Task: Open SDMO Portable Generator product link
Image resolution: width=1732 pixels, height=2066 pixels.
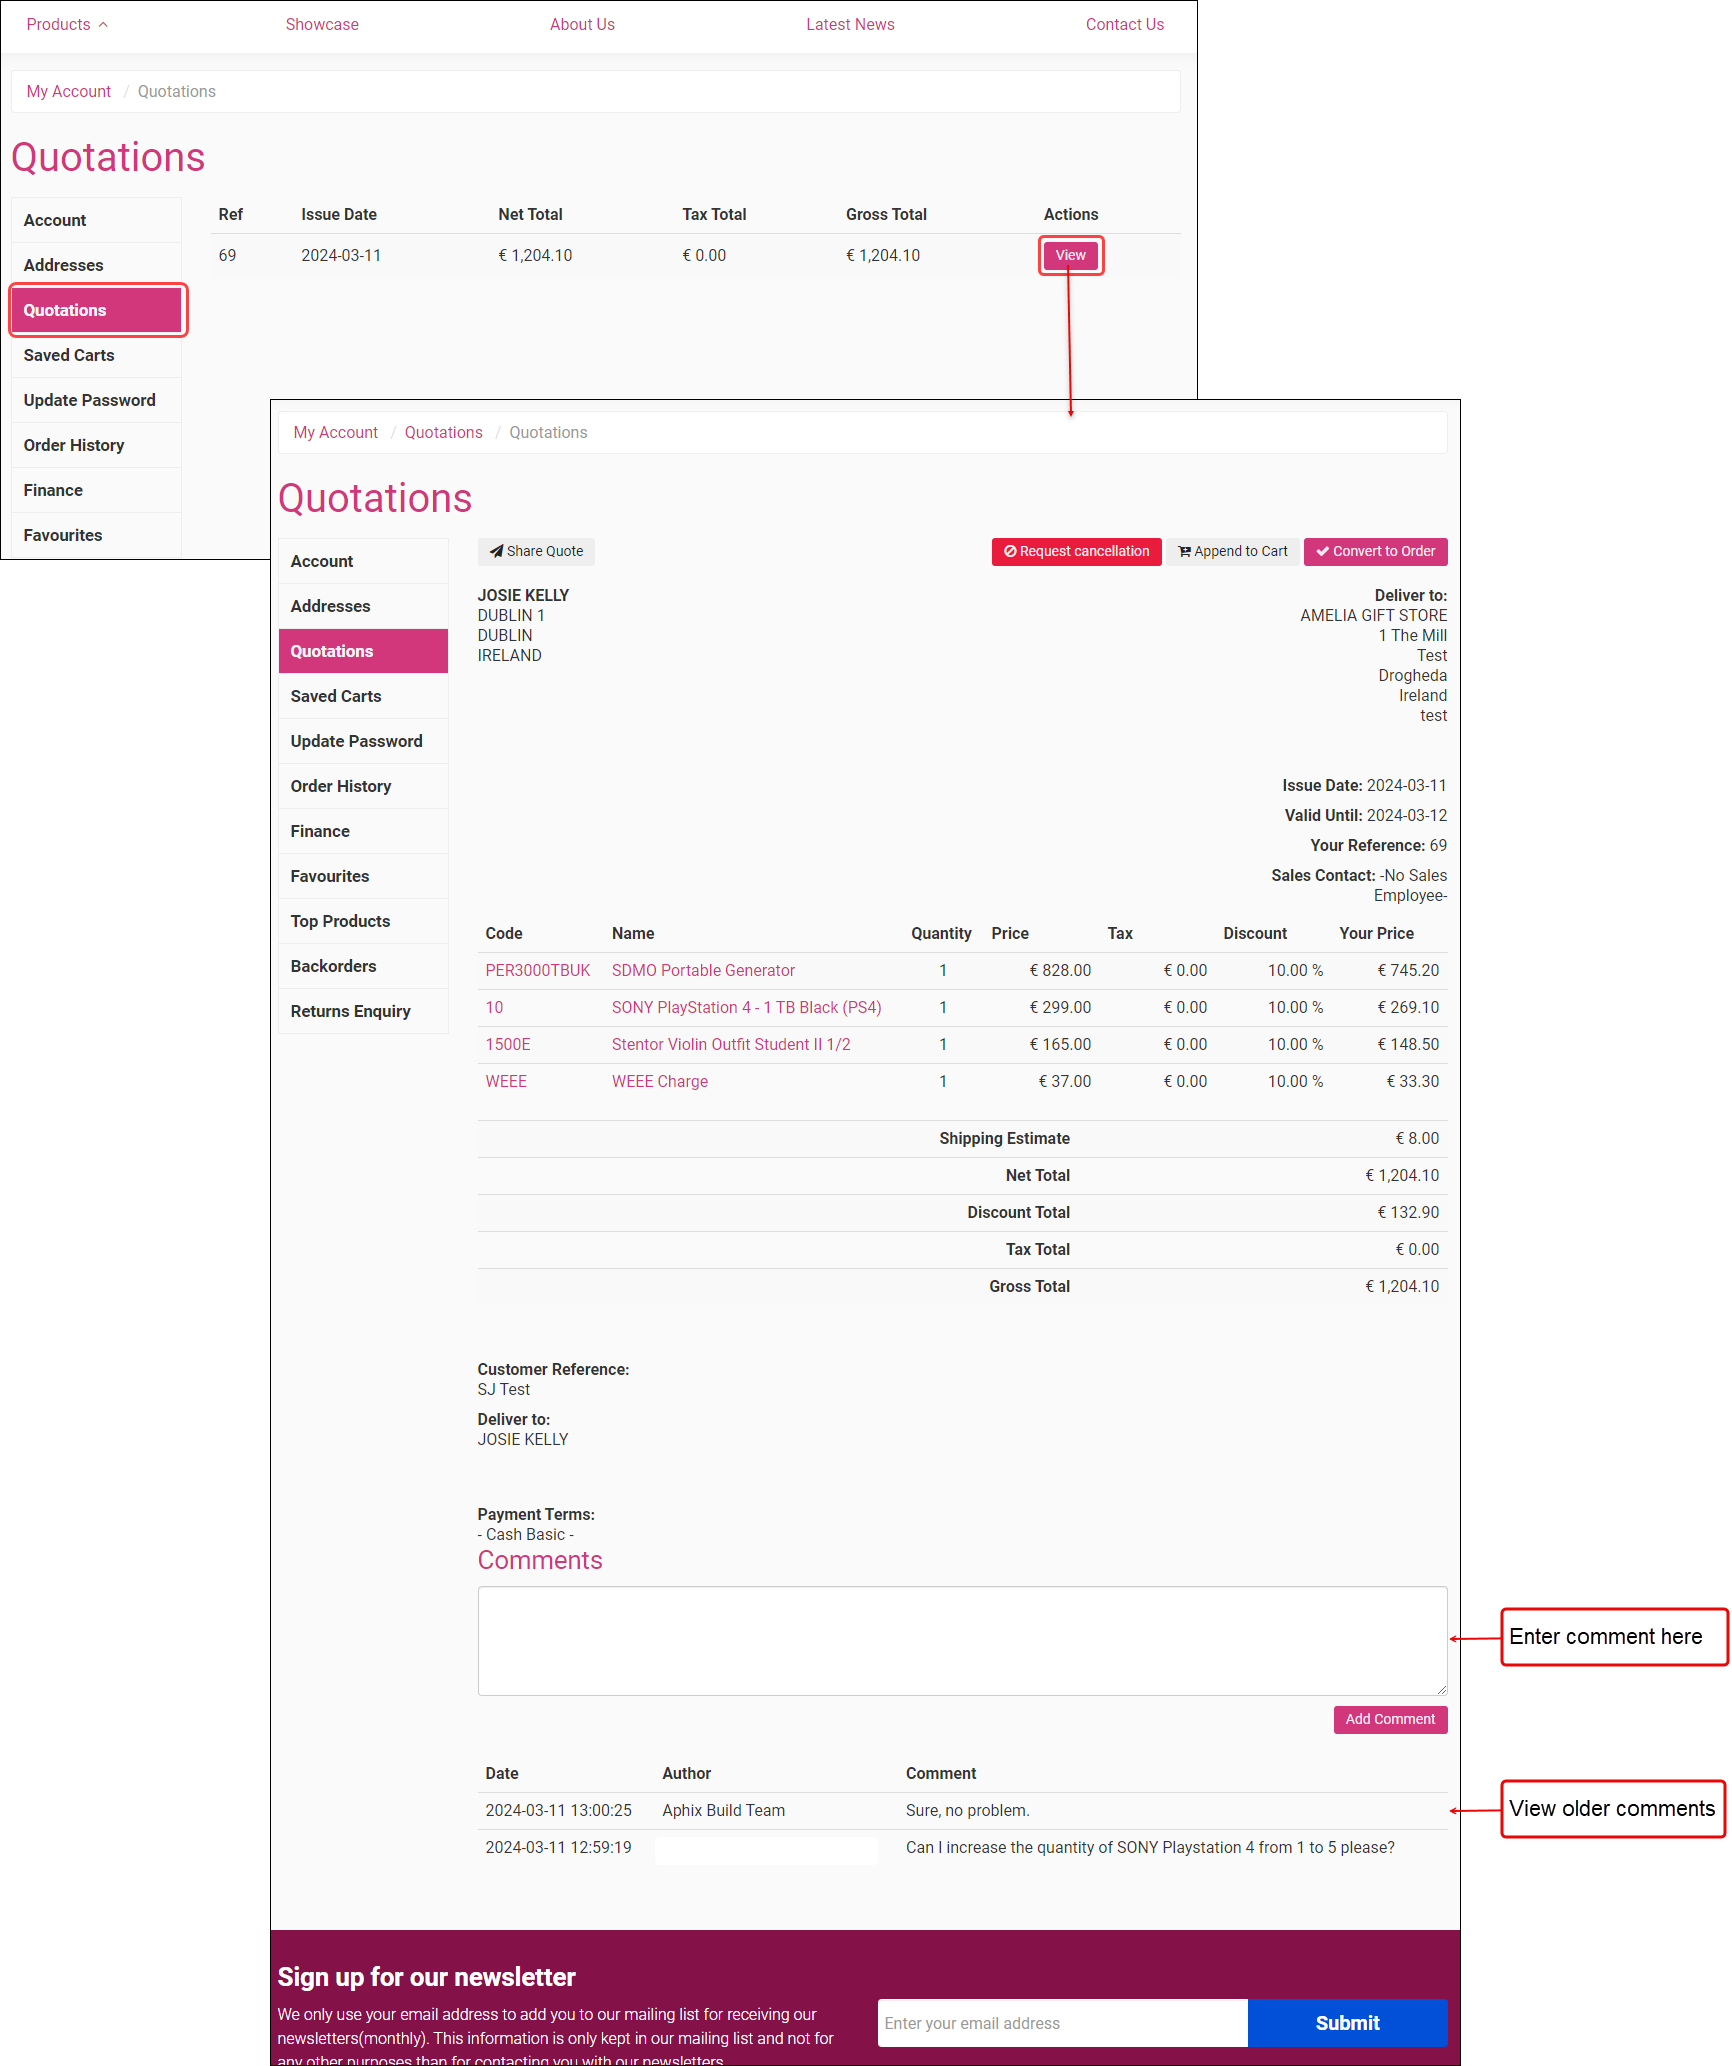Action: 703,970
